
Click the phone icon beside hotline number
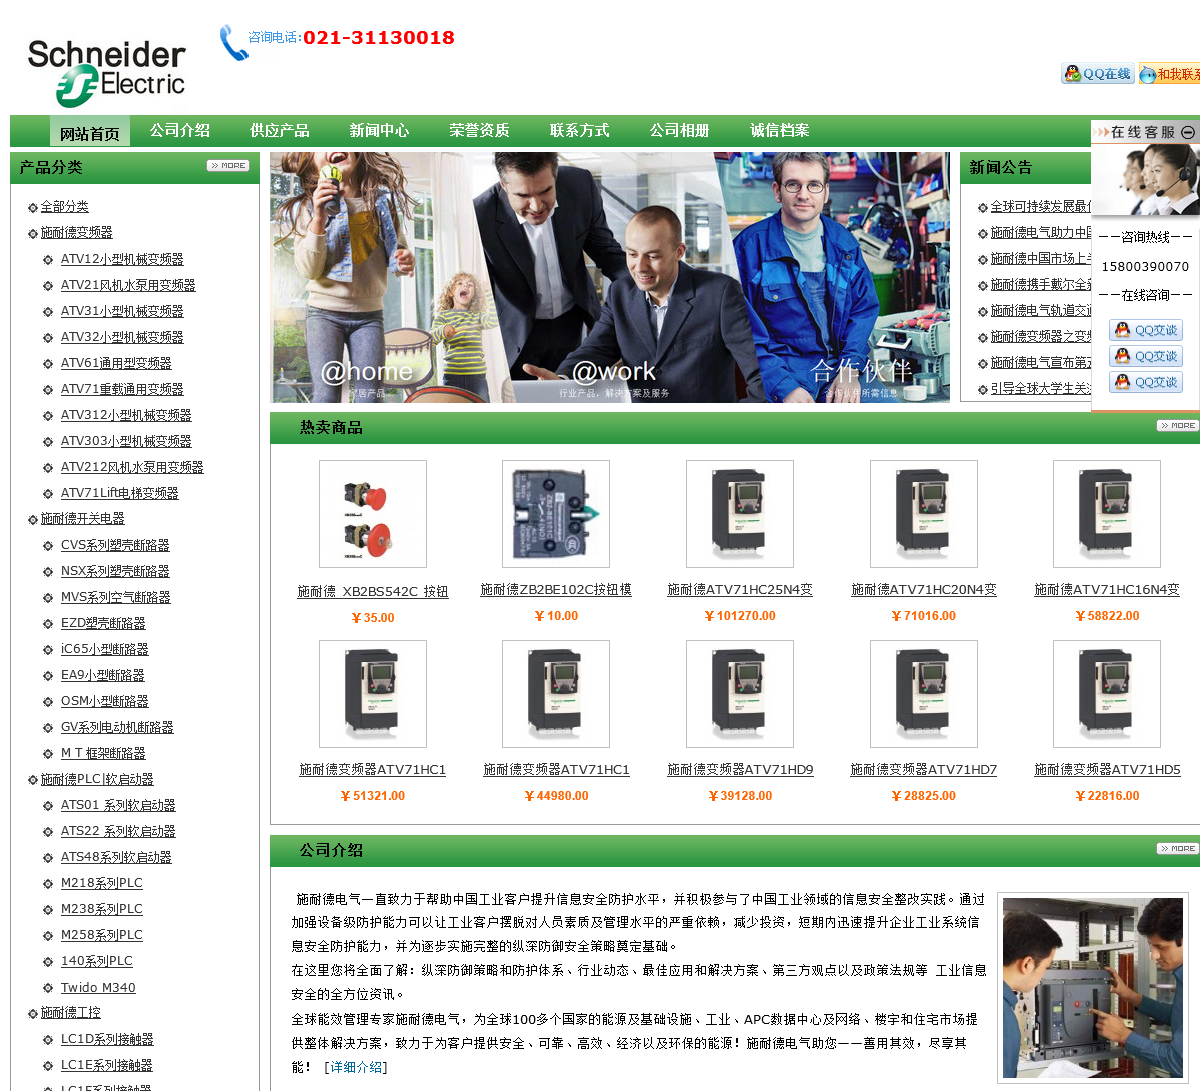233,43
